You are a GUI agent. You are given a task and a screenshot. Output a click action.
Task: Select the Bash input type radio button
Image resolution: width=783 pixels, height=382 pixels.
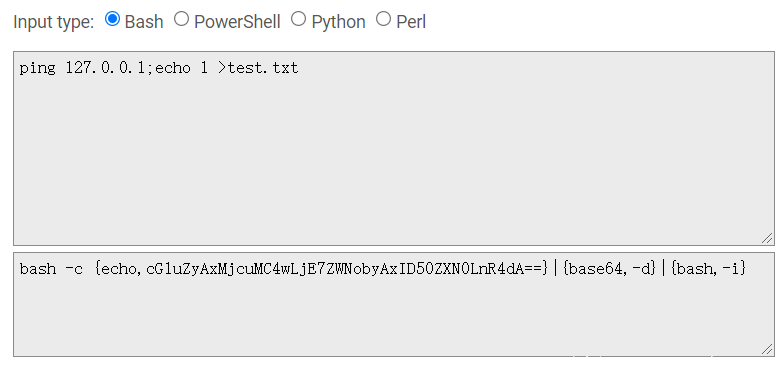pyautogui.click(x=112, y=19)
